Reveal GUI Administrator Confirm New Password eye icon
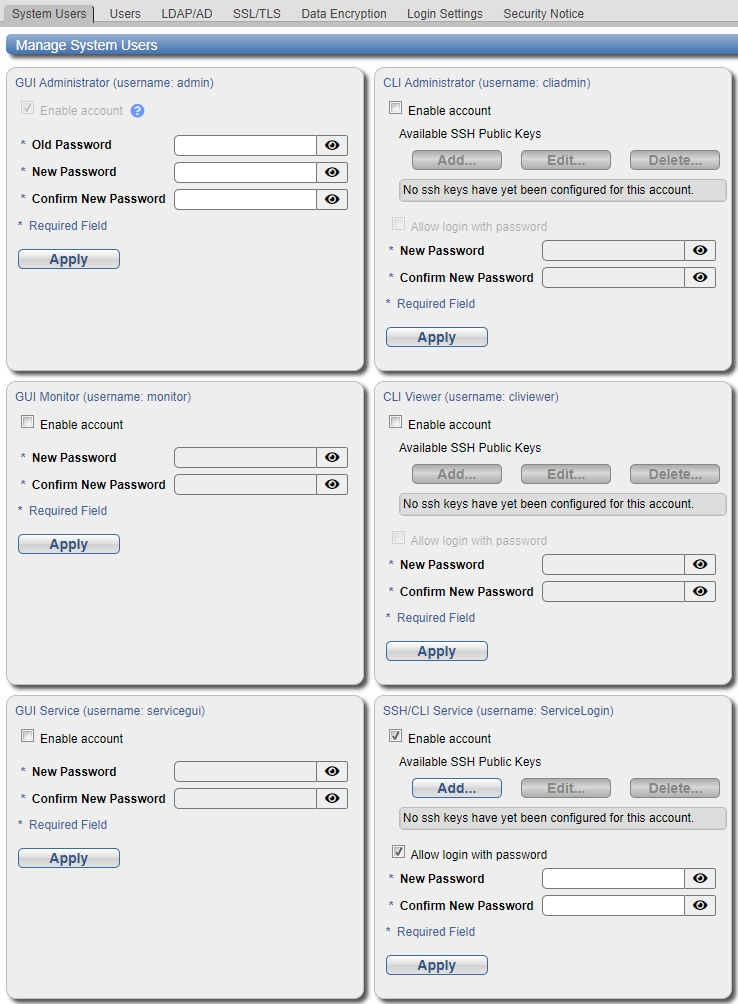 pos(332,199)
